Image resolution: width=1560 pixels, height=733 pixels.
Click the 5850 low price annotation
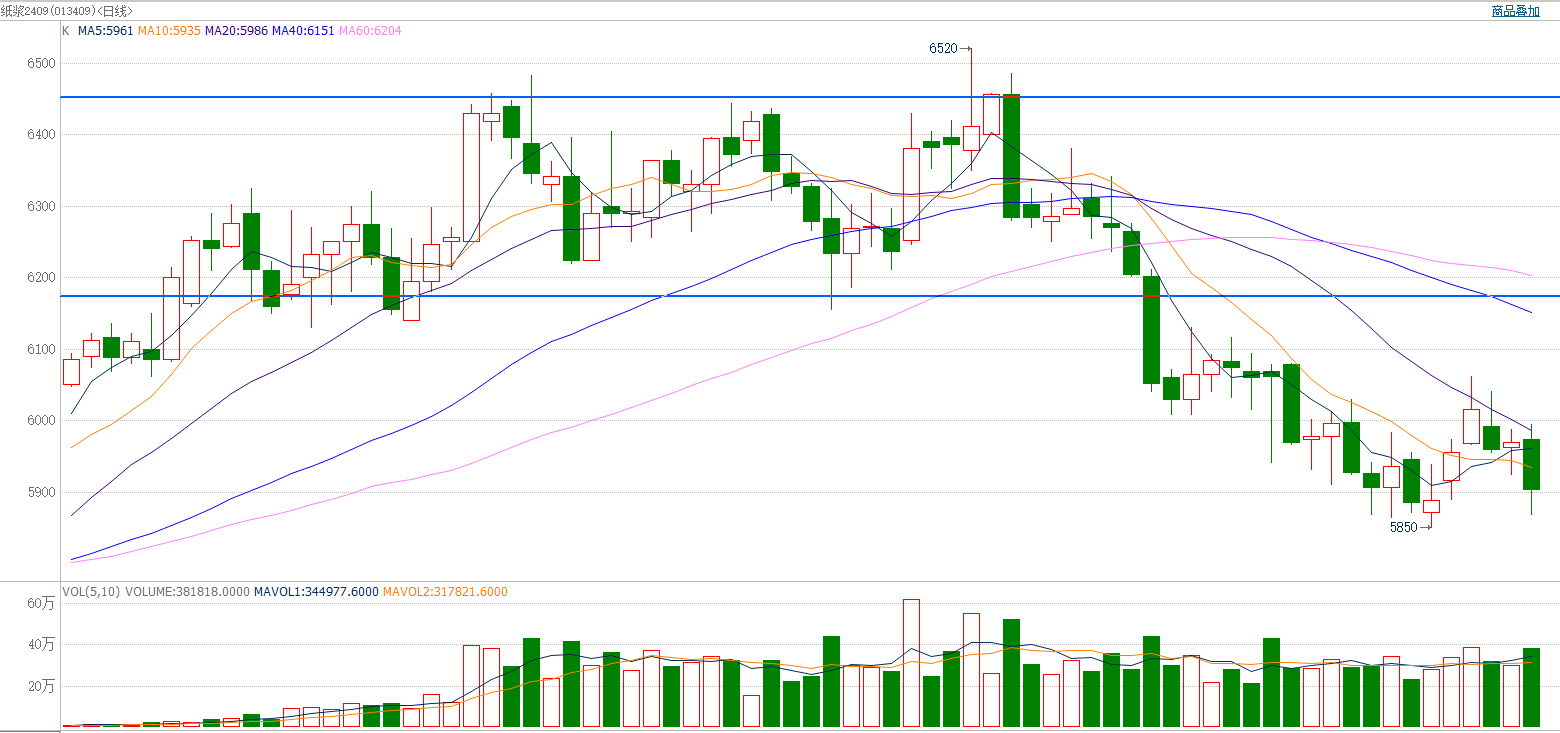pyautogui.click(x=1404, y=527)
